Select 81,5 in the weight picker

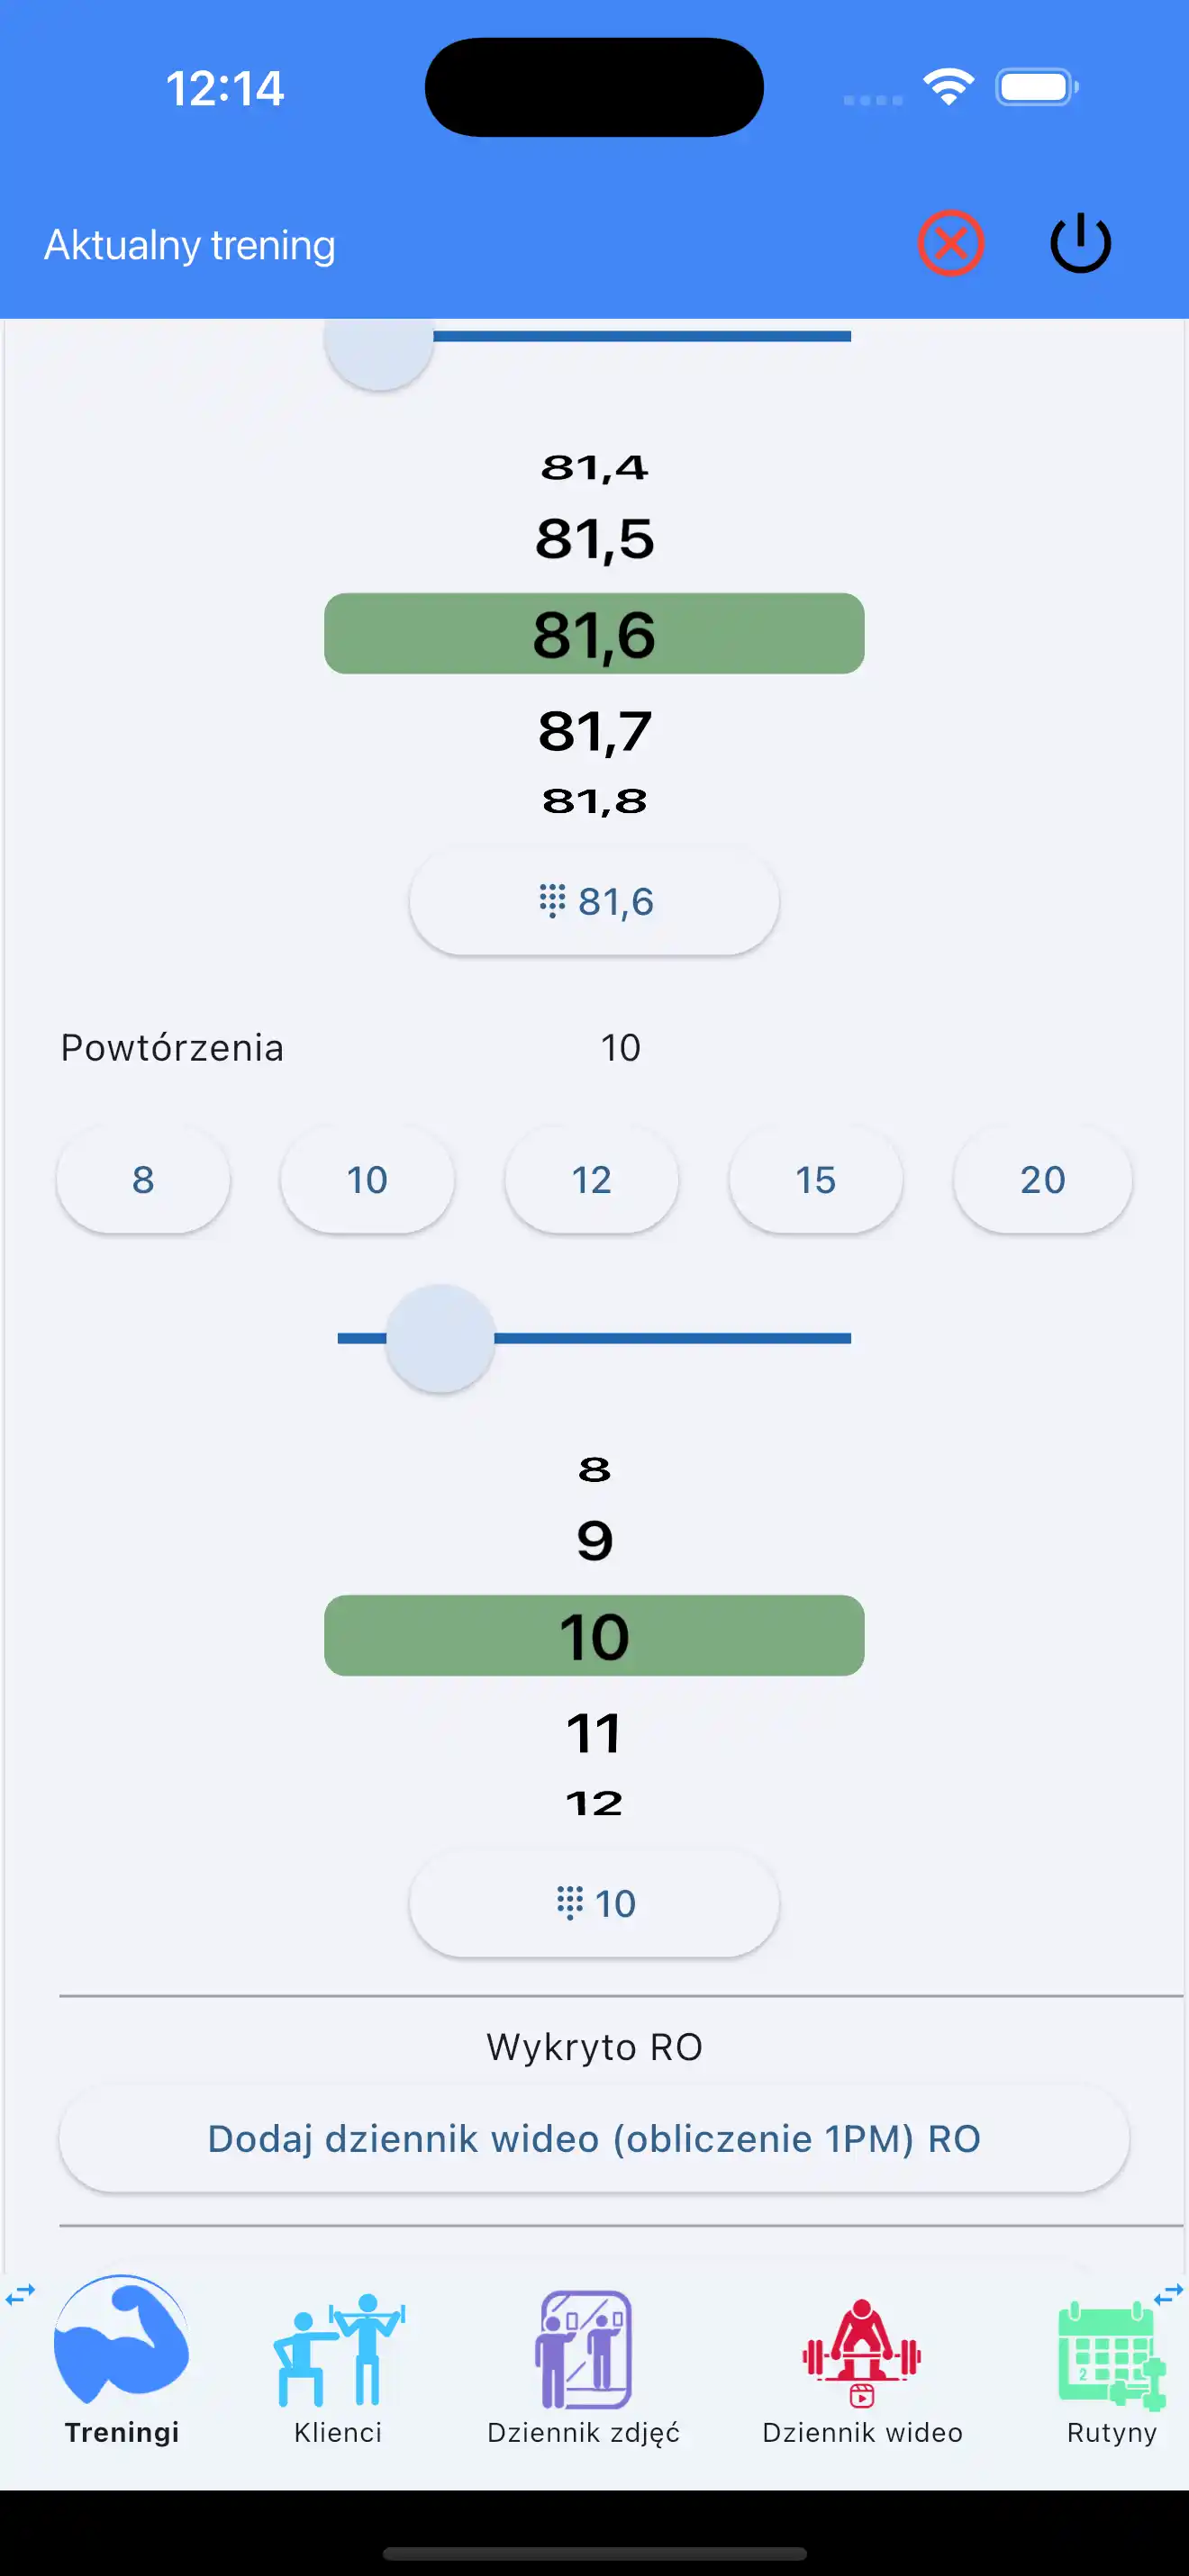[x=594, y=539]
